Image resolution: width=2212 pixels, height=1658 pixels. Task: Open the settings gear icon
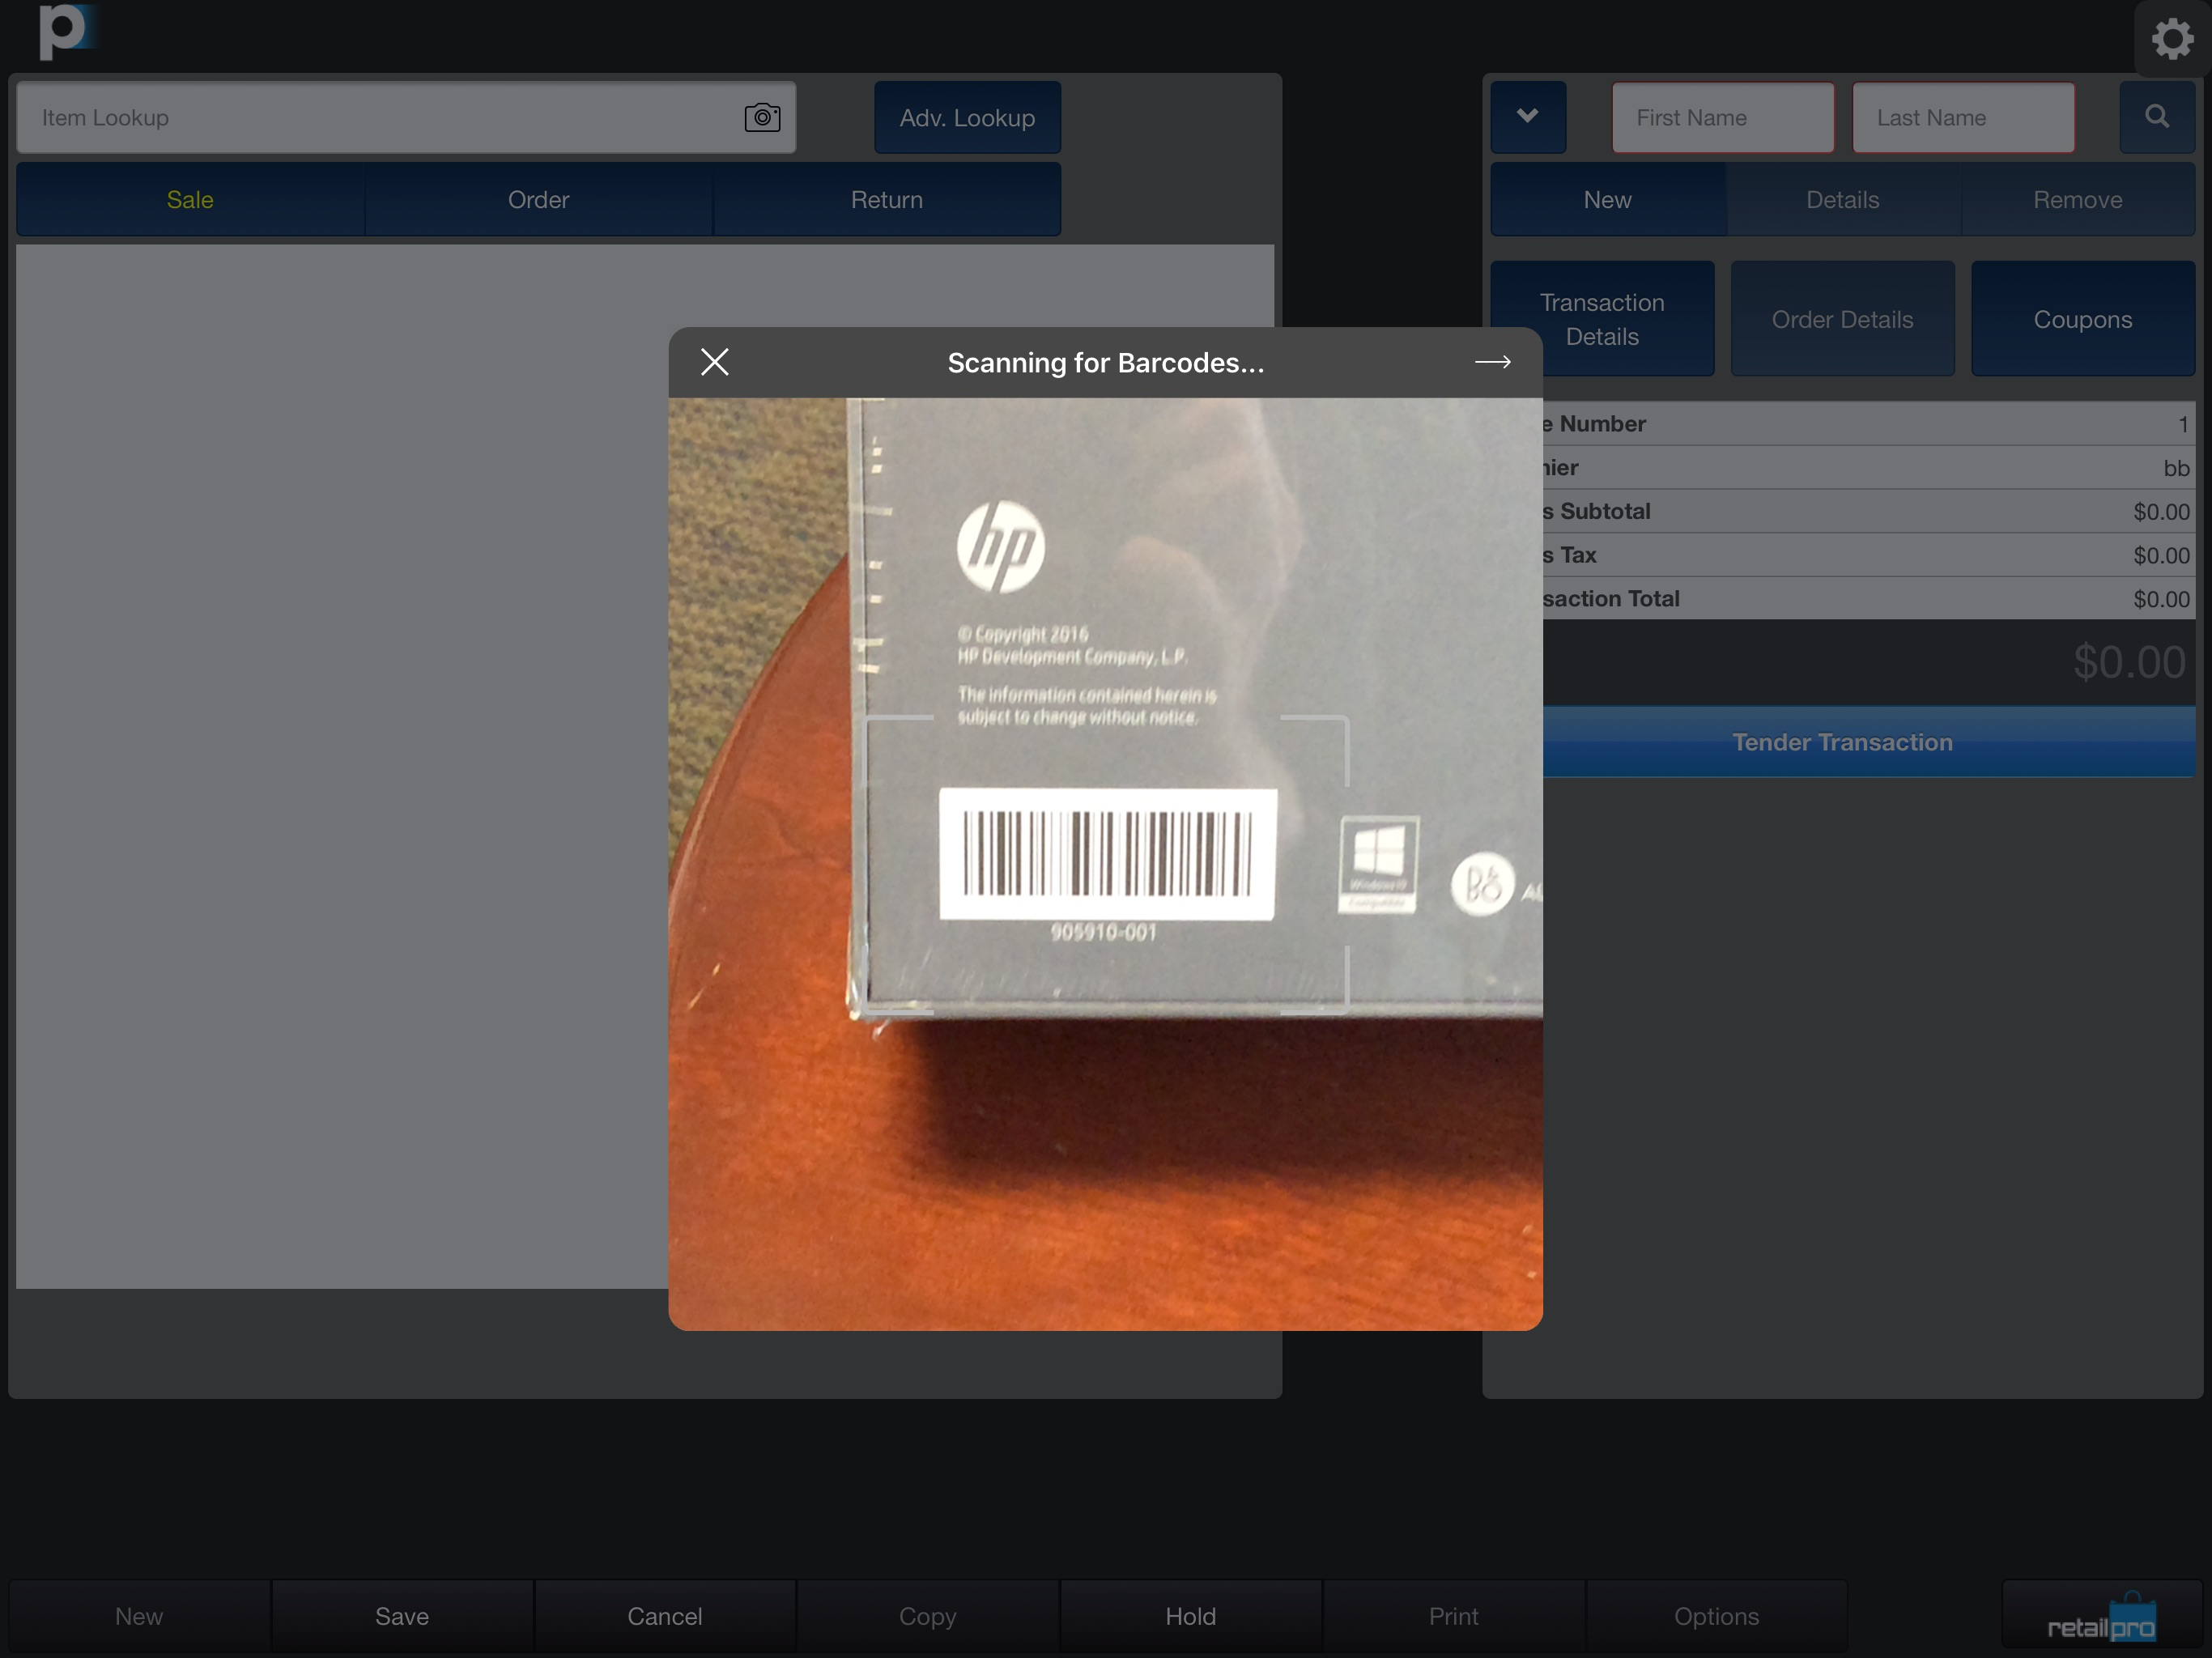tap(2172, 39)
